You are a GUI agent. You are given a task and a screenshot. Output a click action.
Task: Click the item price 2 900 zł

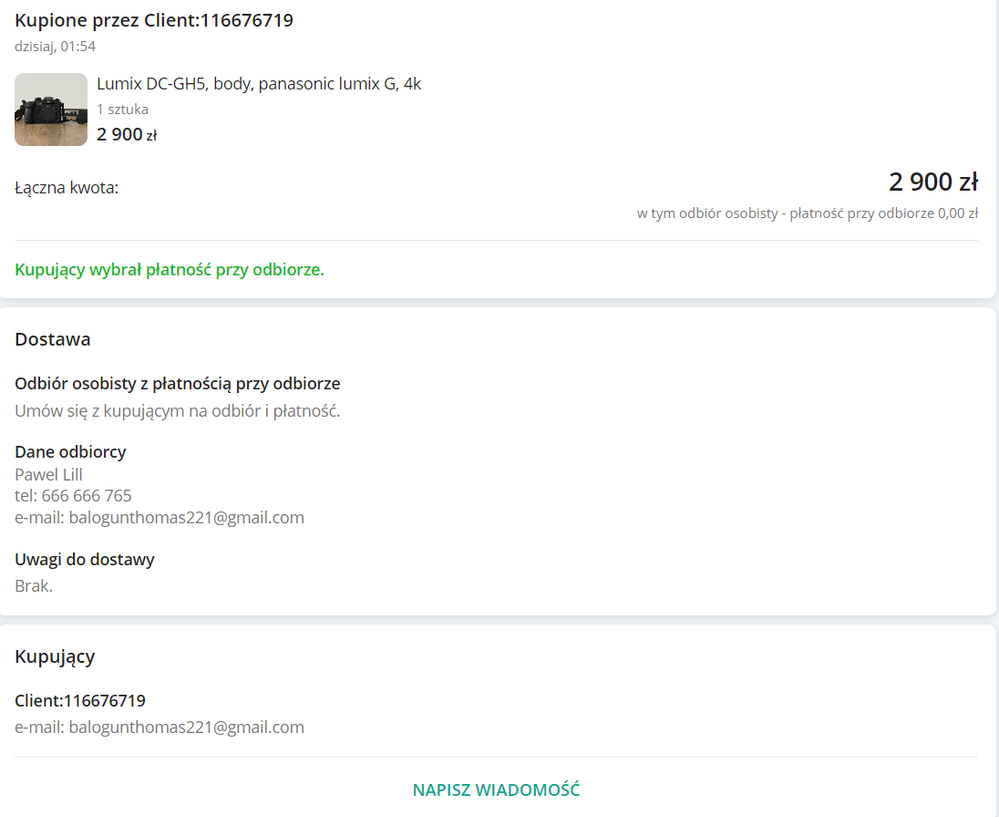[127, 134]
